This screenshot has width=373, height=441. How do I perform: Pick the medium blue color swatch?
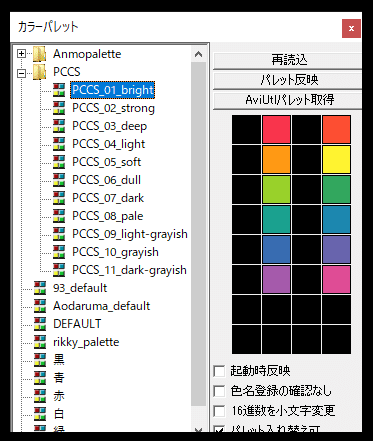click(276, 249)
